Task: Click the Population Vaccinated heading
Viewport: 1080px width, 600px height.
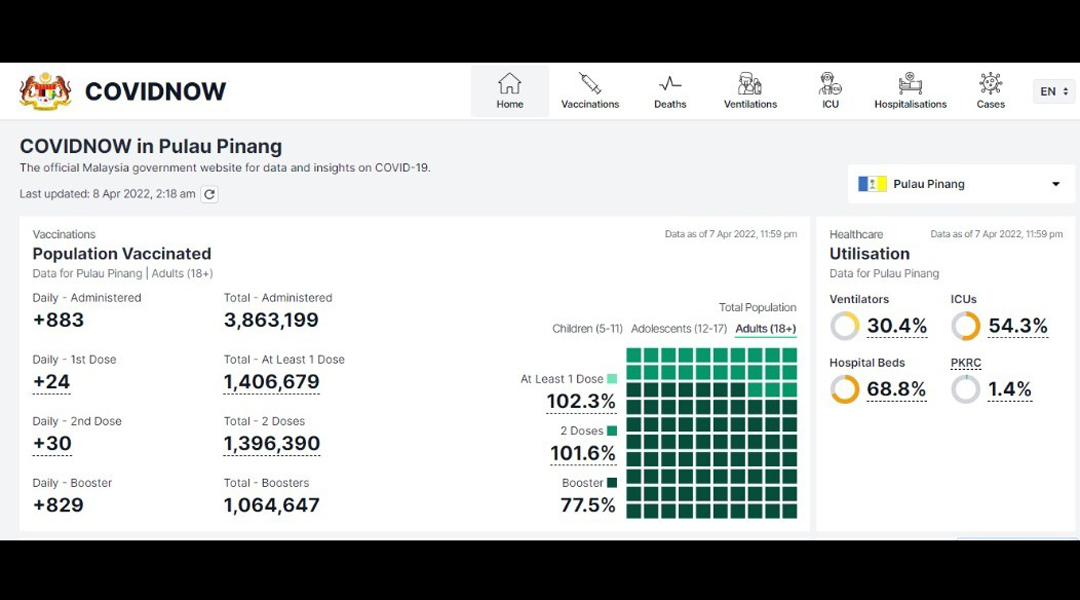Action: tap(122, 254)
